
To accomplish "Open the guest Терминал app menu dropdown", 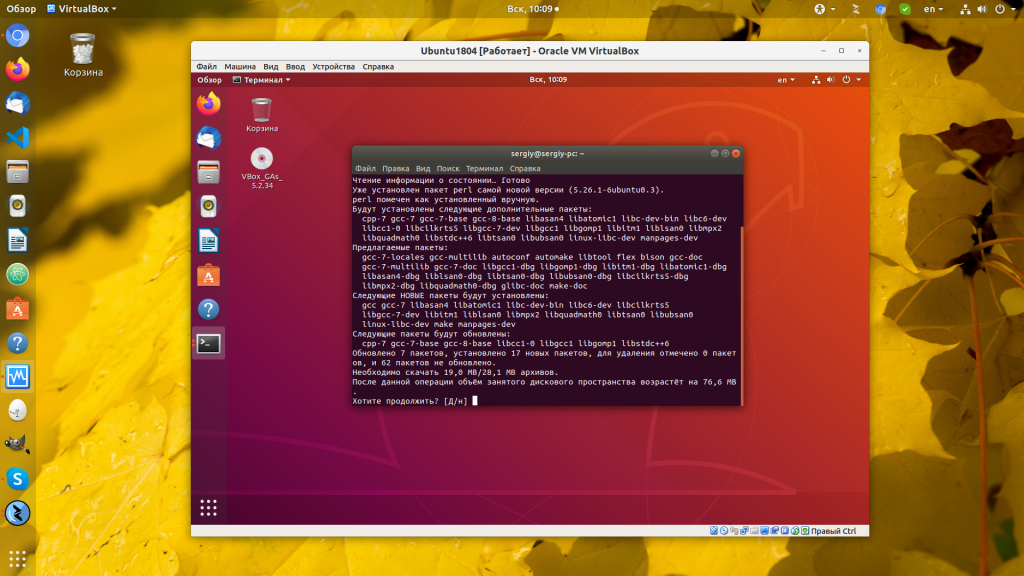I will (x=262, y=80).
